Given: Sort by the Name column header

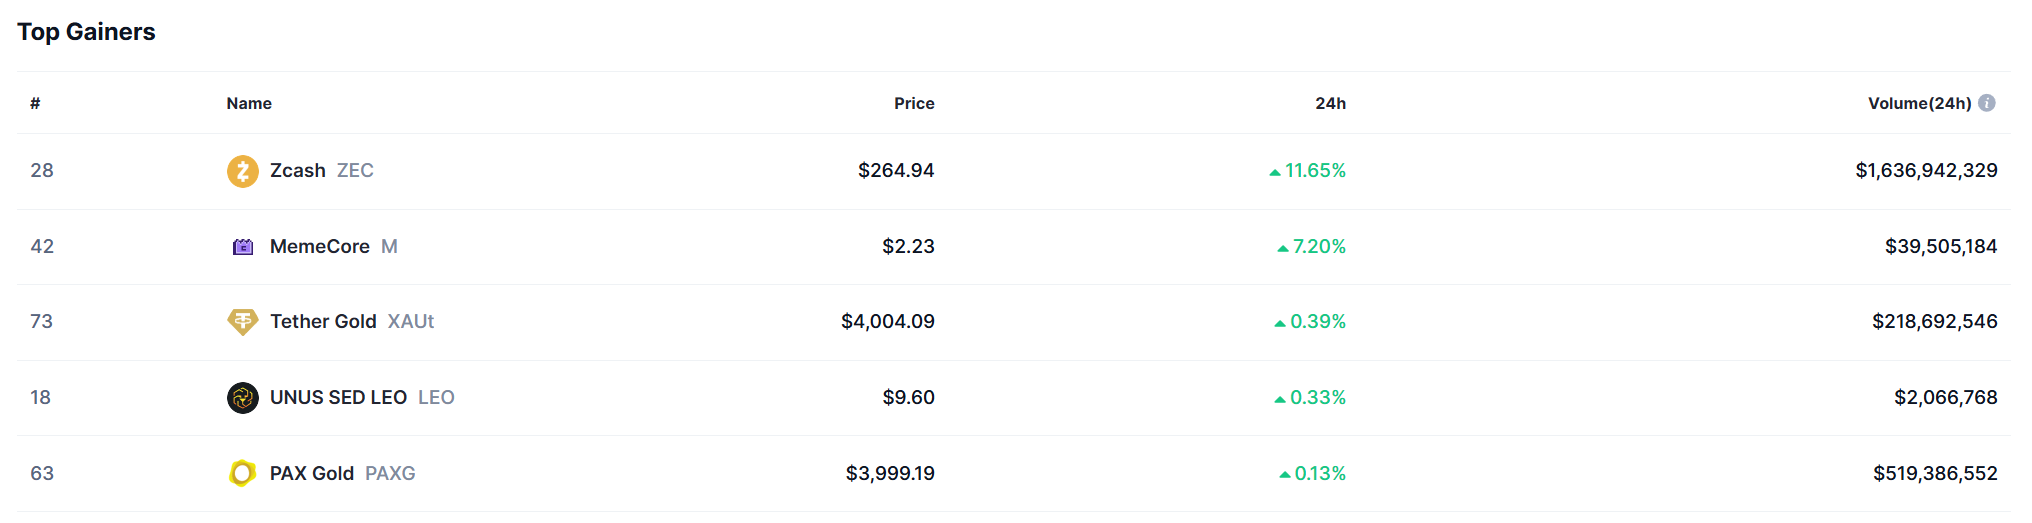Looking at the screenshot, I should [x=249, y=104].
